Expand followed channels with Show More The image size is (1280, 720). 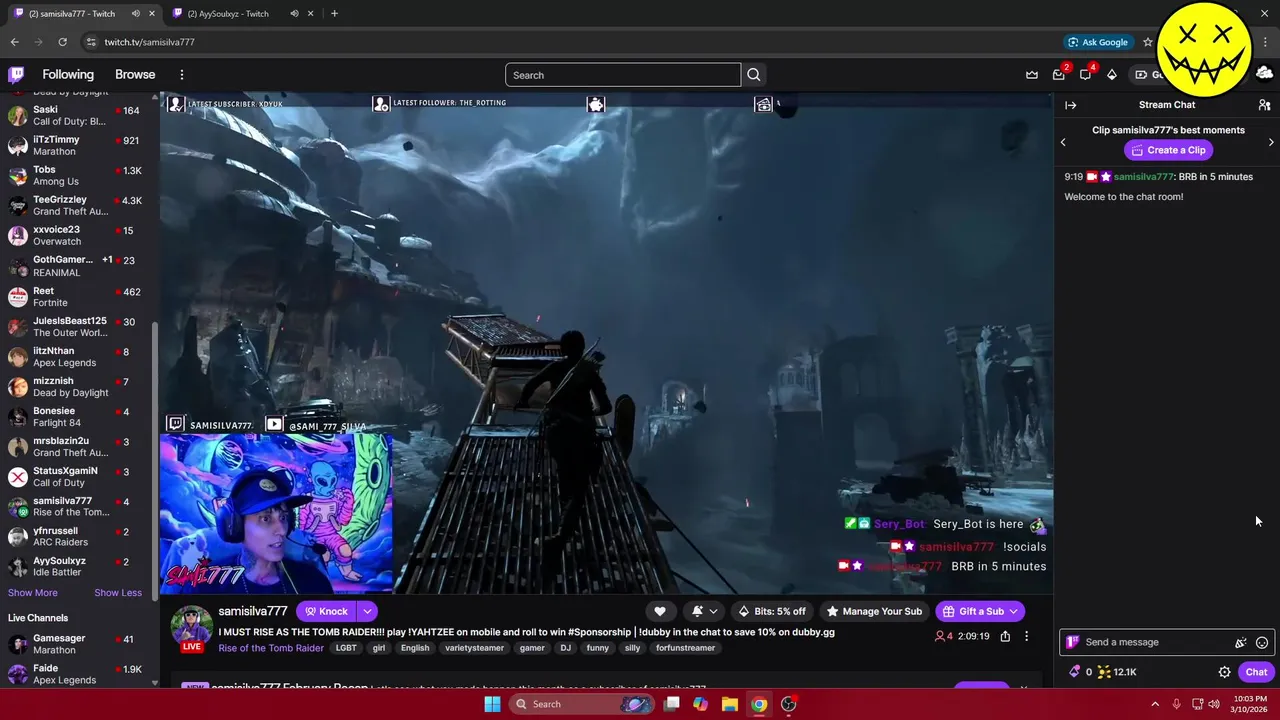click(33, 593)
